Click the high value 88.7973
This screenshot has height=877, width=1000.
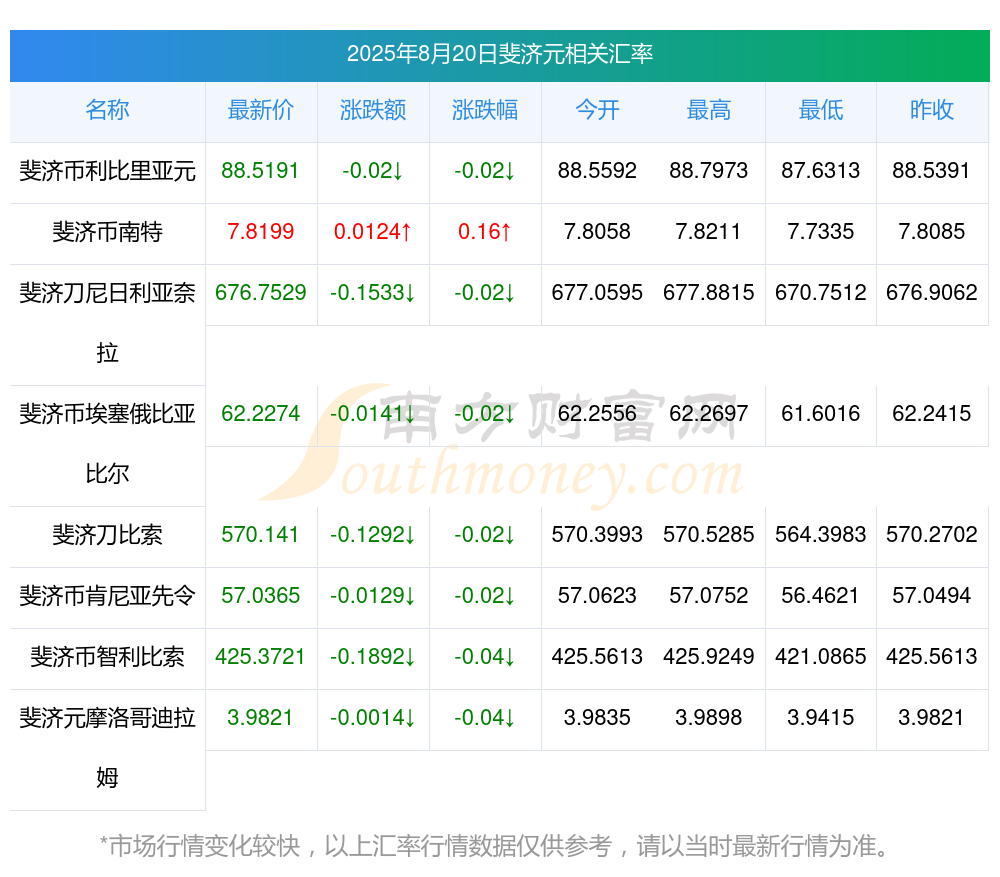pyautogui.click(x=709, y=170)
